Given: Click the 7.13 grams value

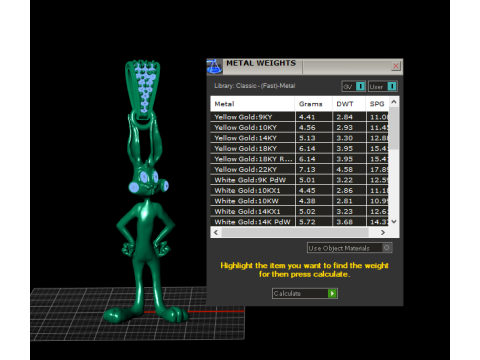Looking at the screenshot, I should [x=307, y=169].
